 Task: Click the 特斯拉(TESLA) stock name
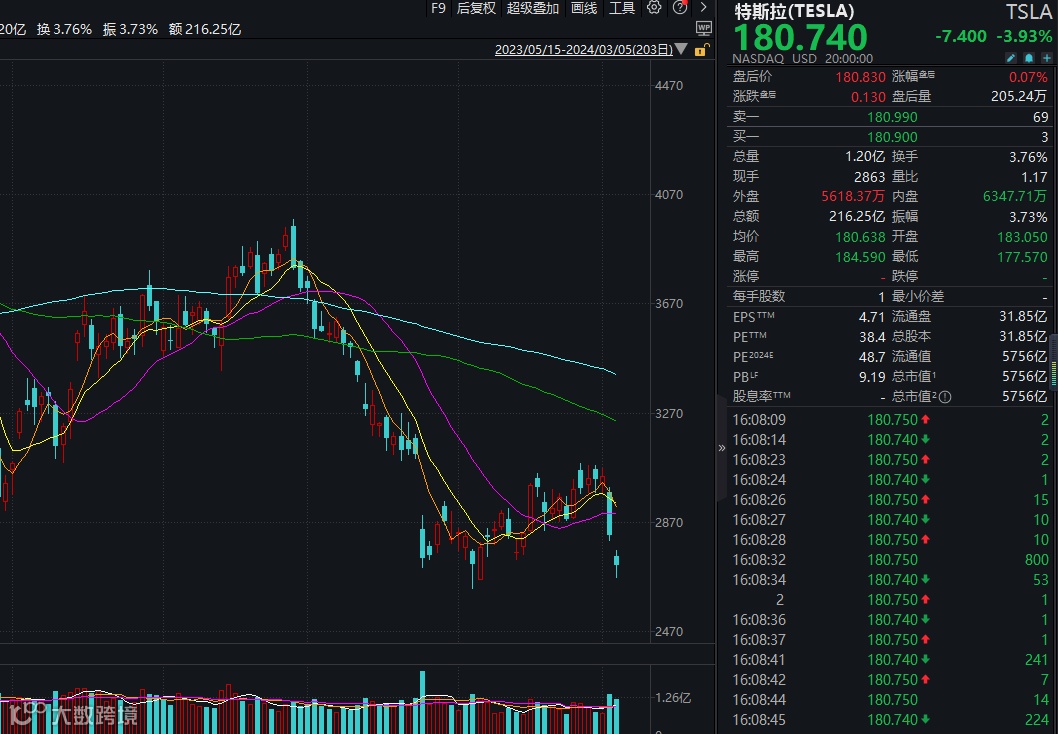(794, 11)
